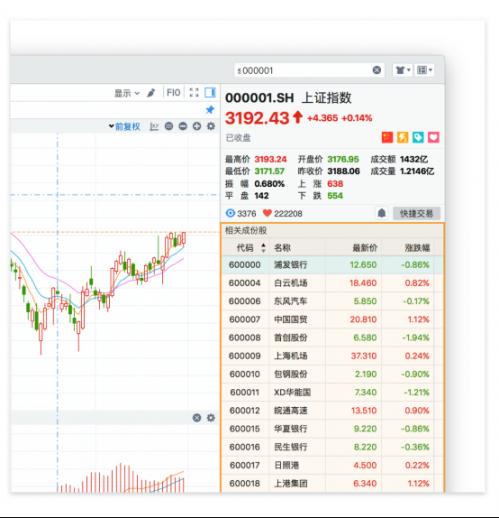The image size is (499, 518).
Task: Click the 相关成份股 section header
Action: [246, 230]
